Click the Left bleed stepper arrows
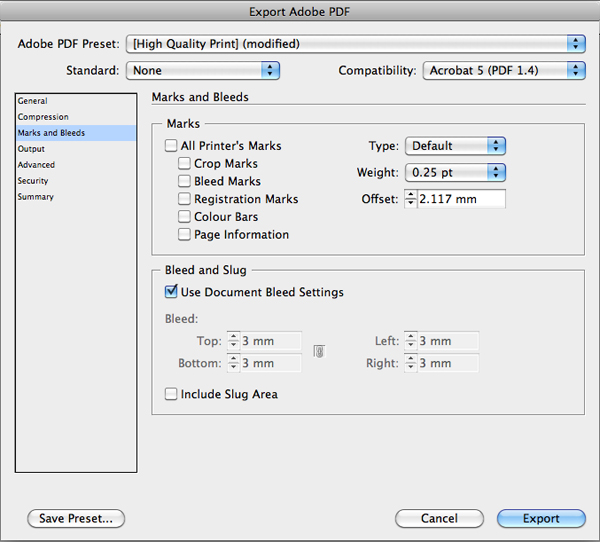This screenshot has width=600, height=542. [411, 341]
